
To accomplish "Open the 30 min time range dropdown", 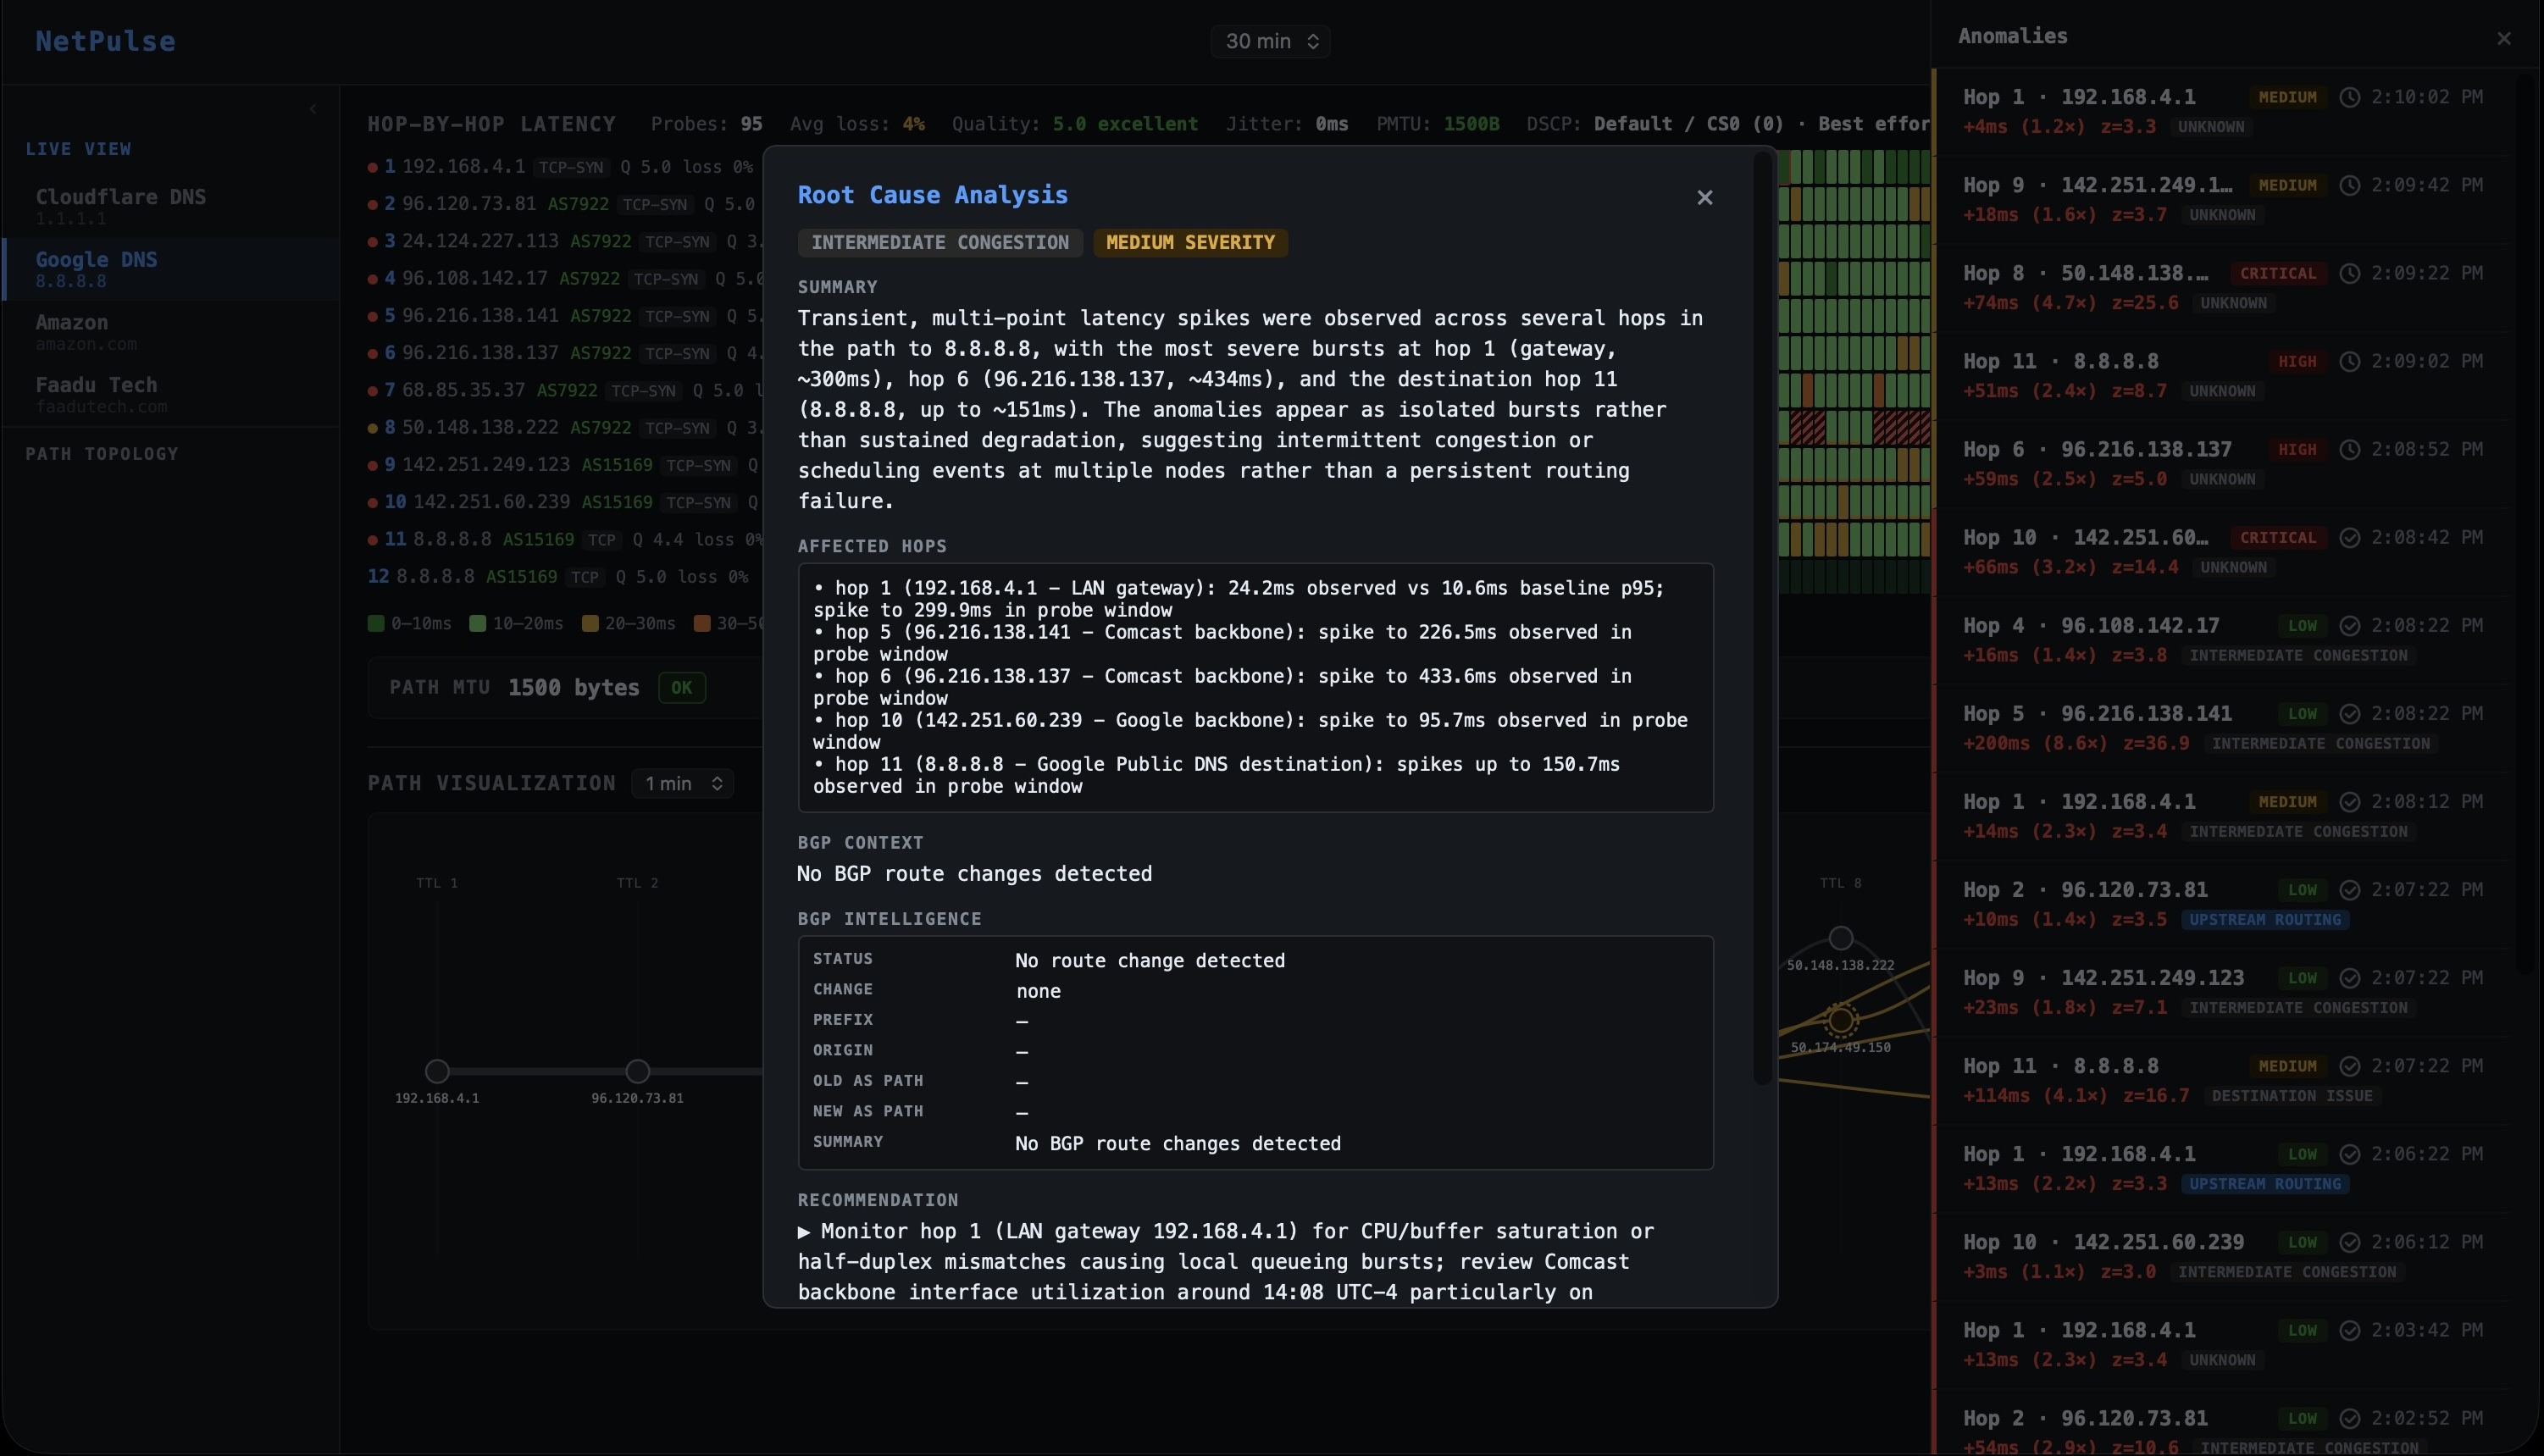I will [x=1270, y=41].
